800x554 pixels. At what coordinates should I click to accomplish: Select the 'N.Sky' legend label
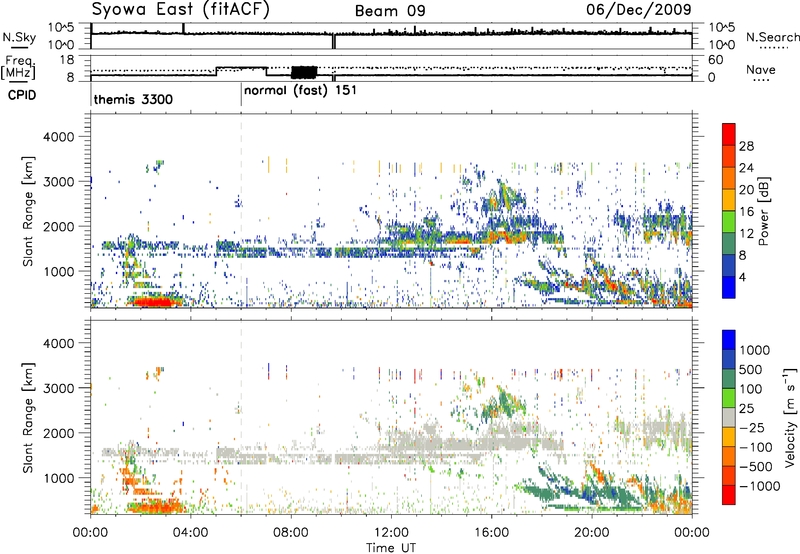click(19, 37)
